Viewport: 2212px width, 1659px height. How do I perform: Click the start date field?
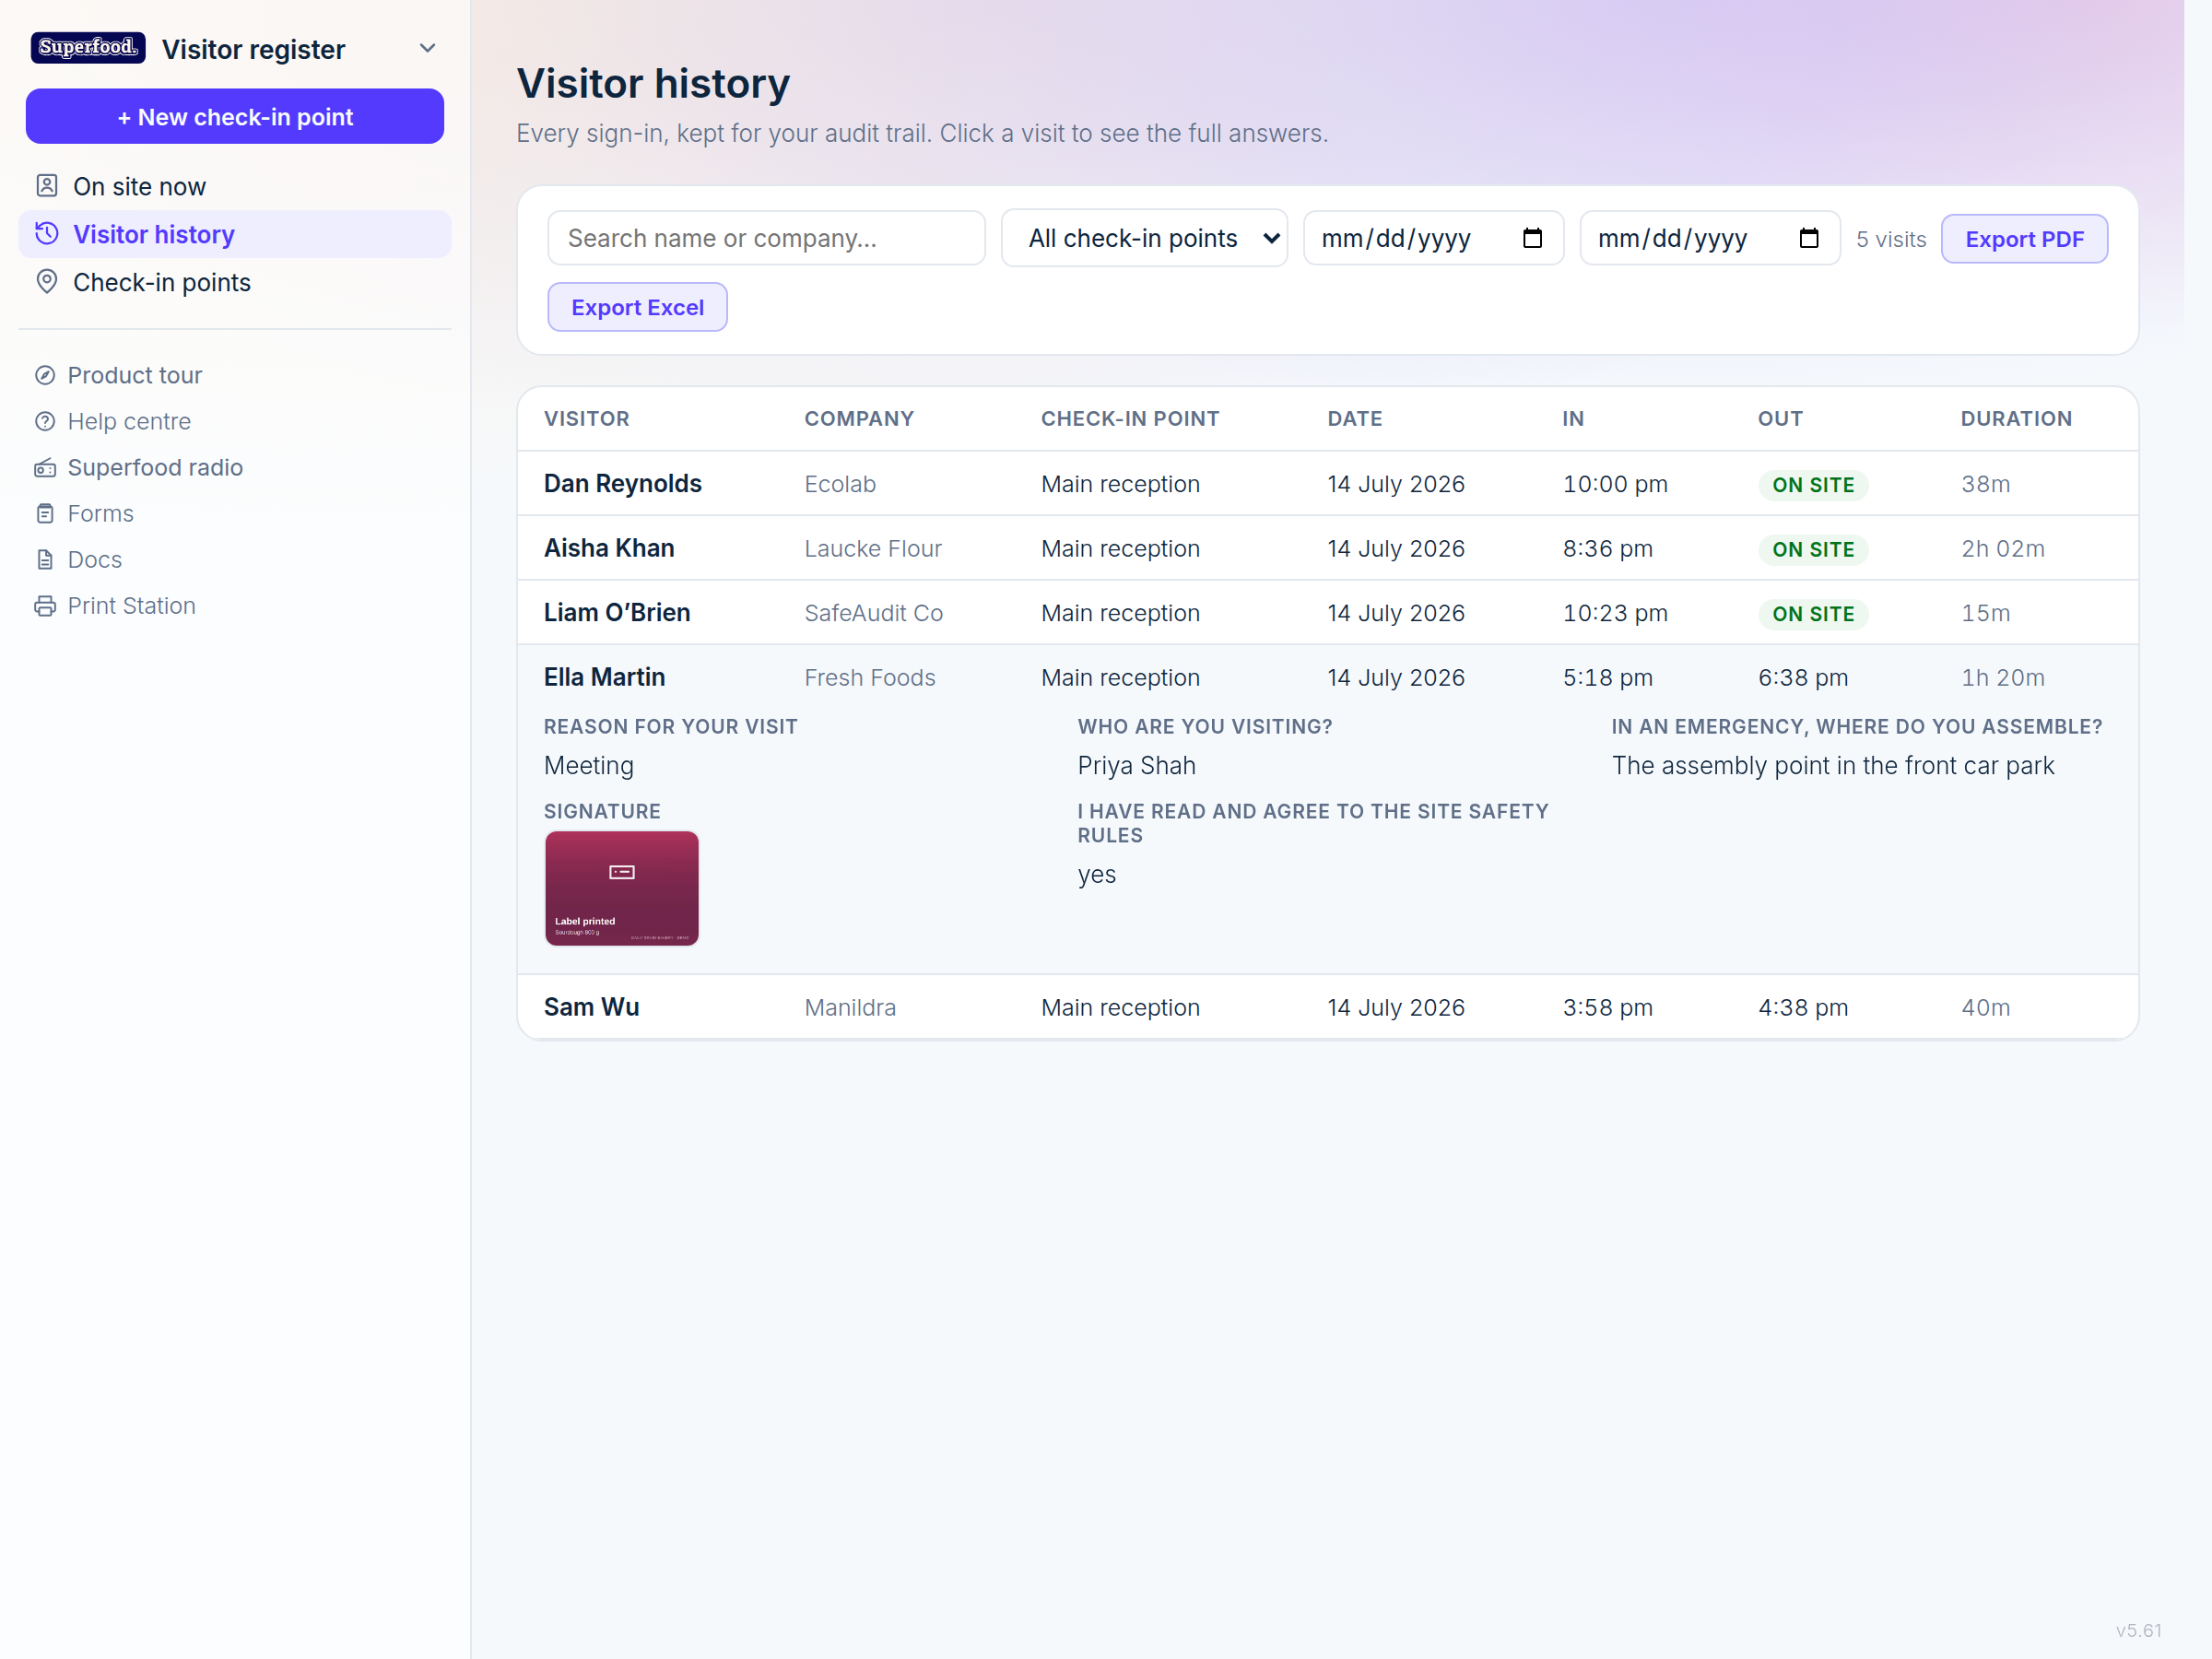pos(1433,238)
